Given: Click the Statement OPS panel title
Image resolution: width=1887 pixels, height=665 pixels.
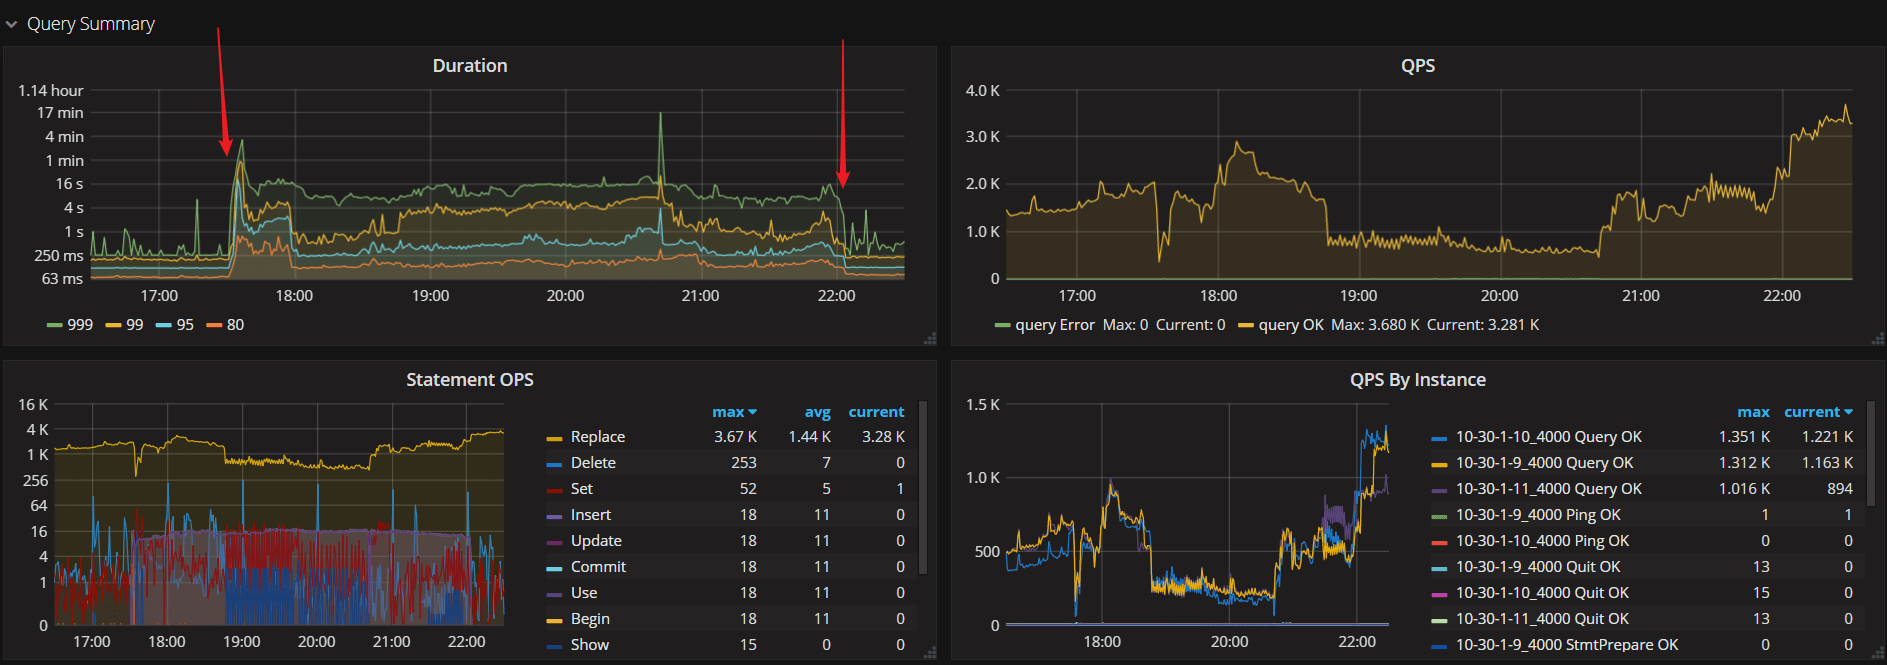Looking at the screenshot, I should [469, 380].
